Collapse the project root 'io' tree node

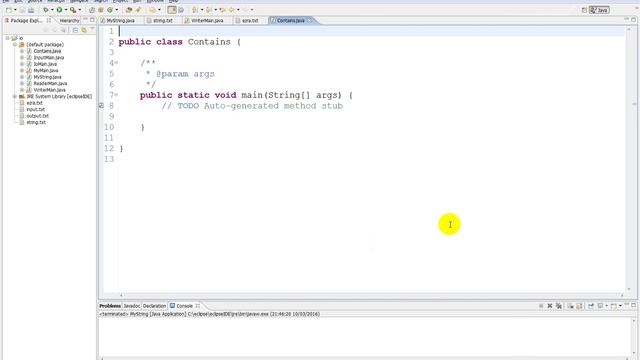7,38
